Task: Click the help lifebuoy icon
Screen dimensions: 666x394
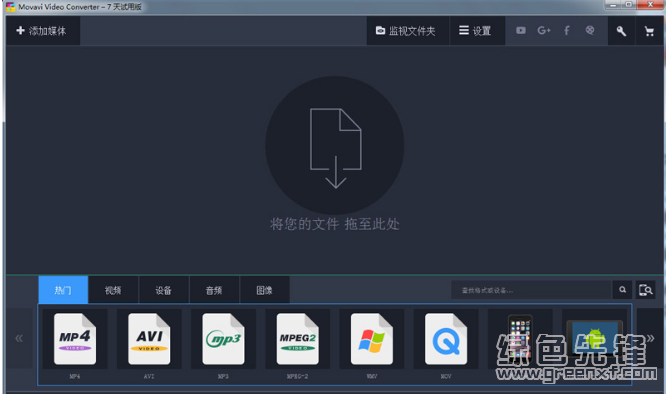Action: (590, 30)
